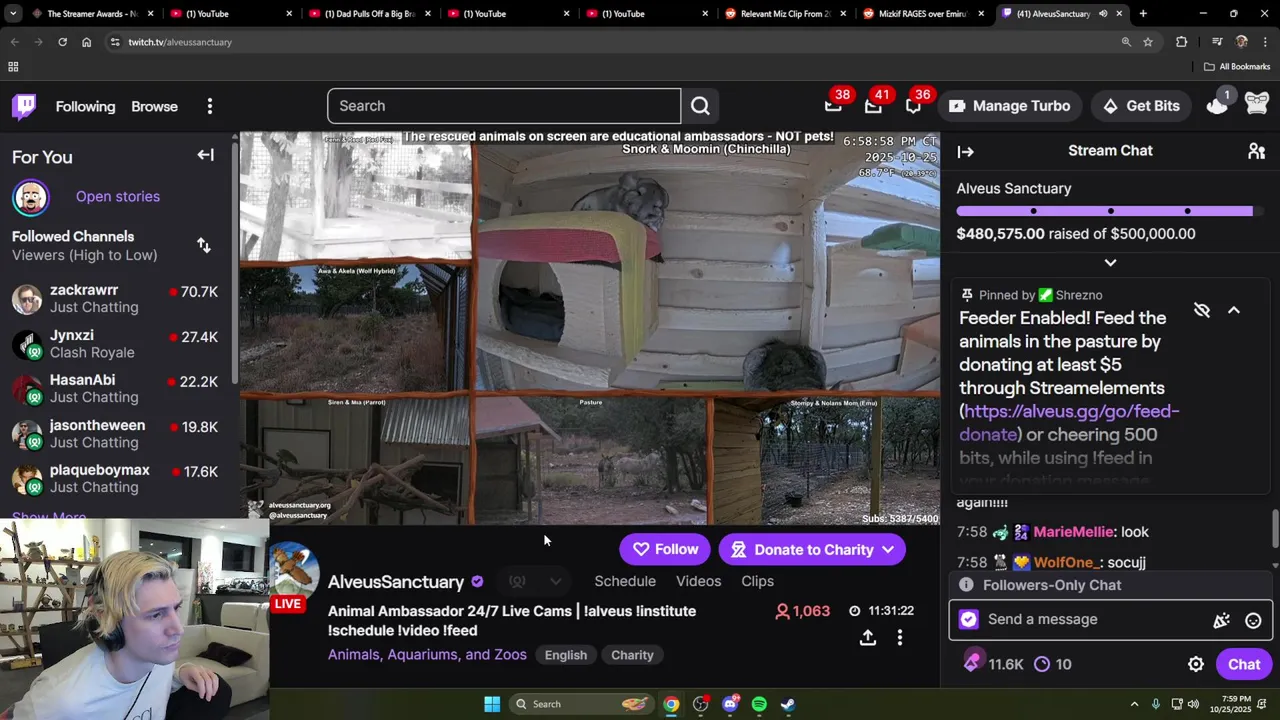1280x720 pixels.
Task: Open chat settings gear icon
Action: (1196, 664)
